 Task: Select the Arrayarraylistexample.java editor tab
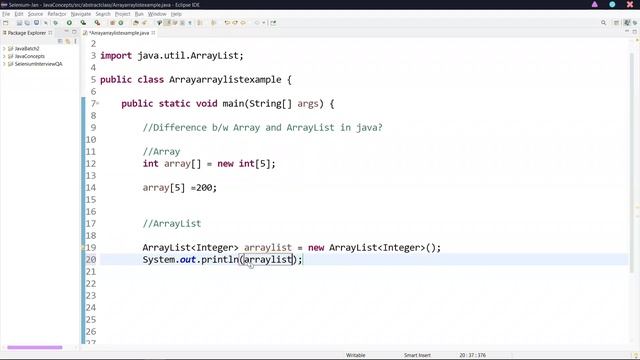point(119,33)
